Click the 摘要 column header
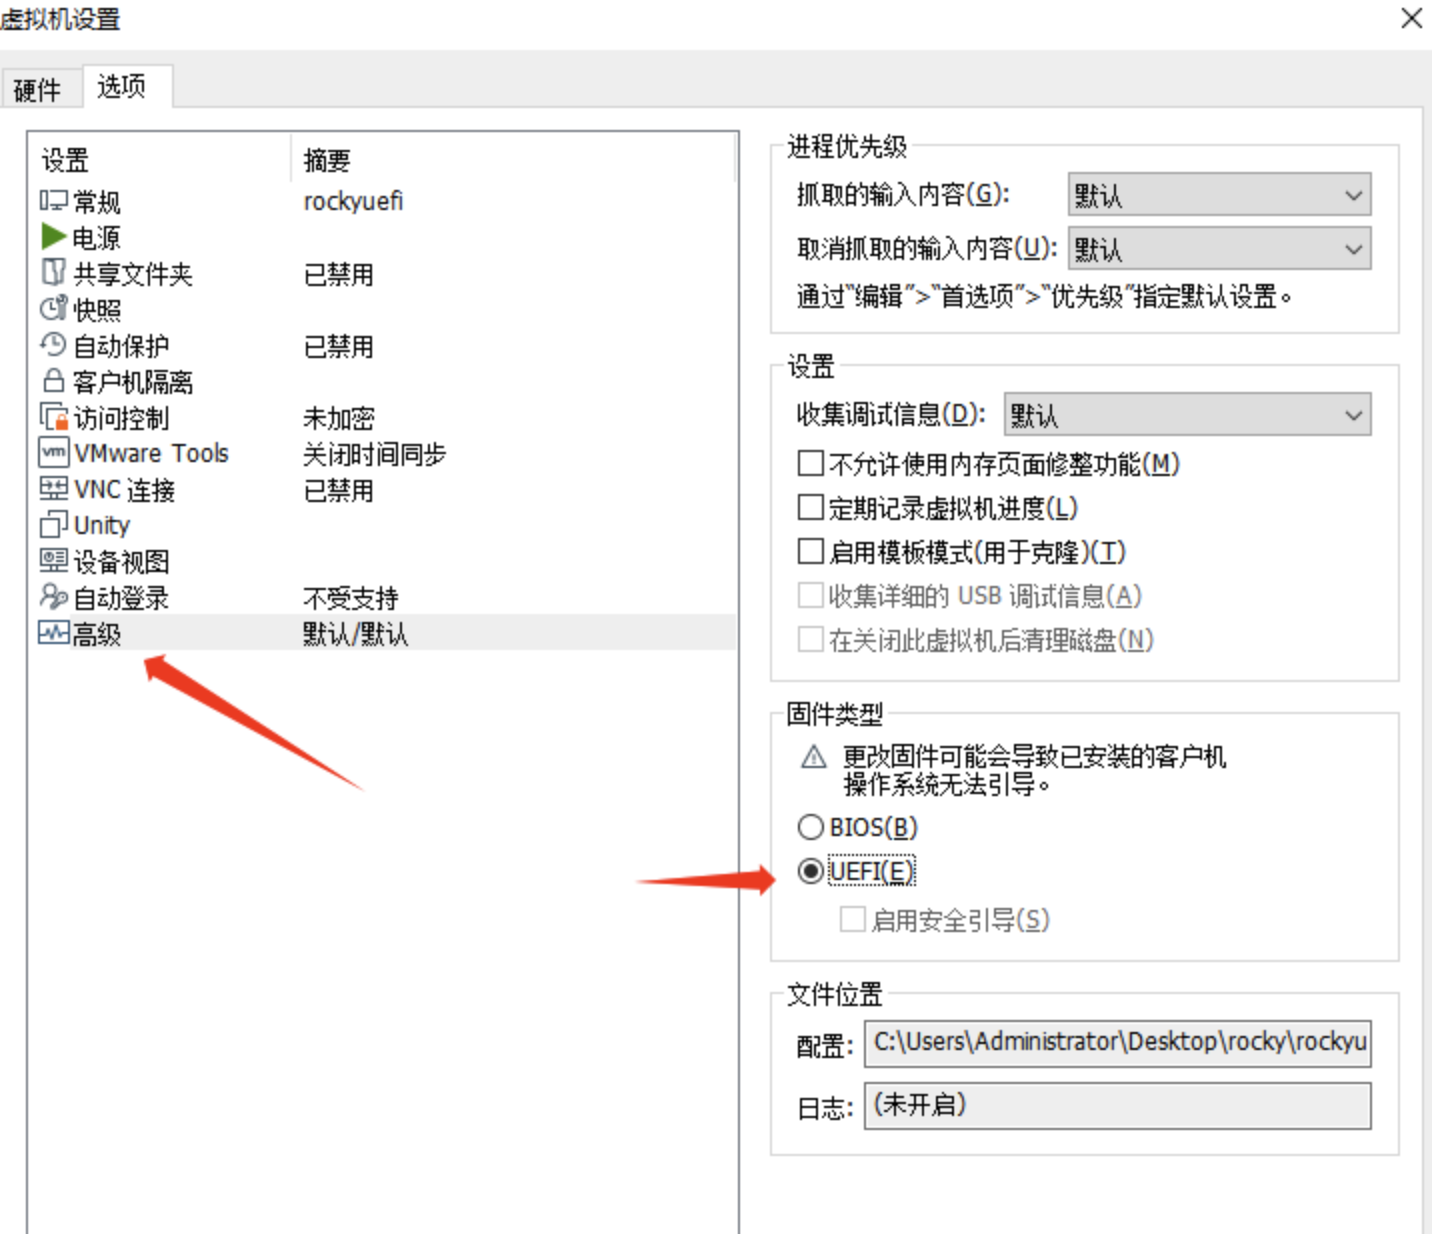The image size is (1434, 1236). point(327,160)
